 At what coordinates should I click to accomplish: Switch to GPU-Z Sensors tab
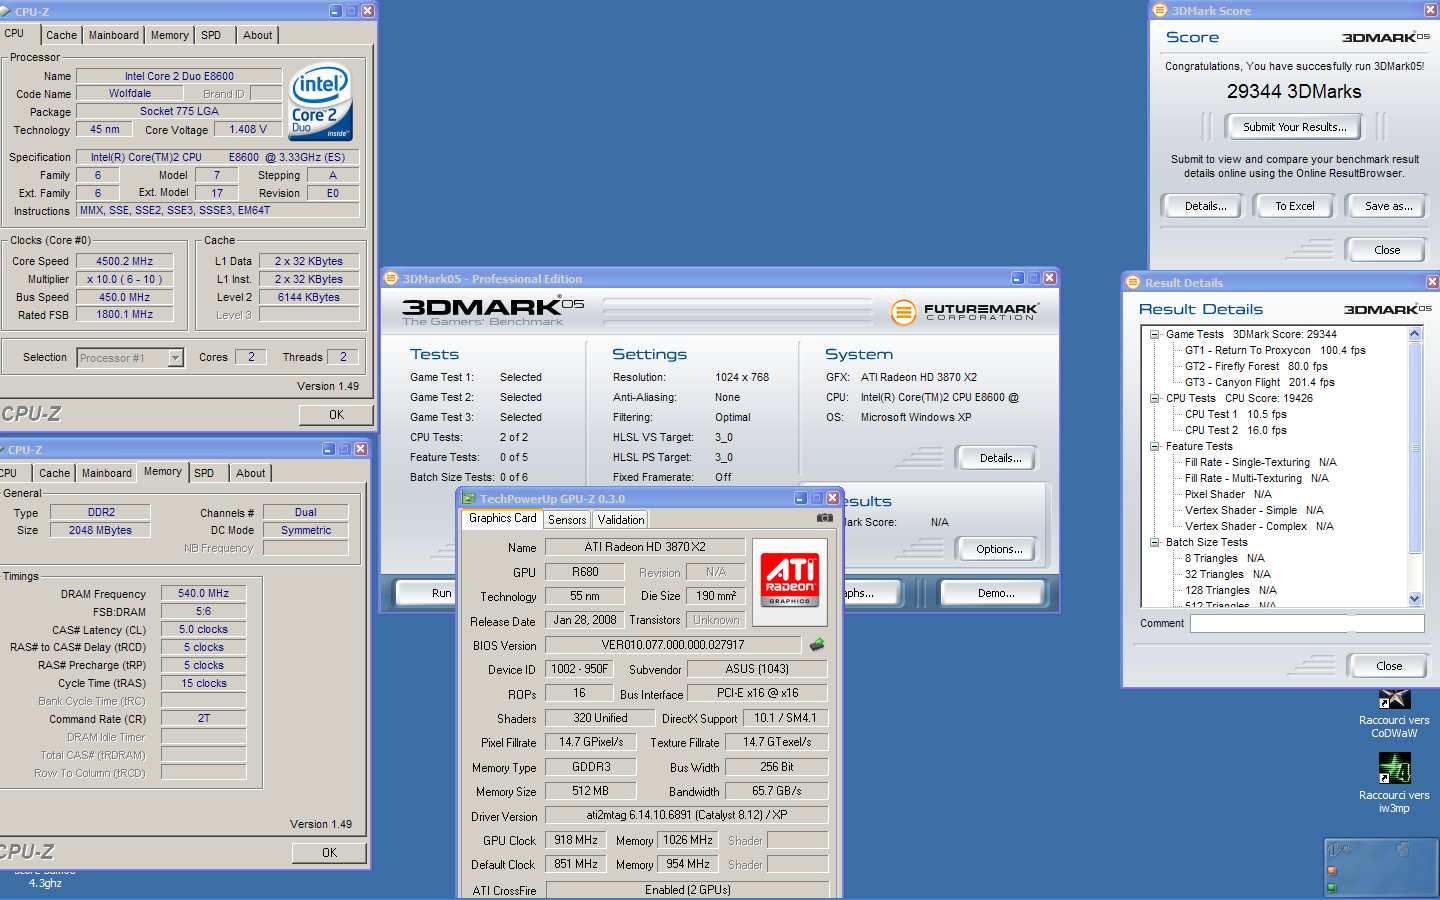point(567,520)
